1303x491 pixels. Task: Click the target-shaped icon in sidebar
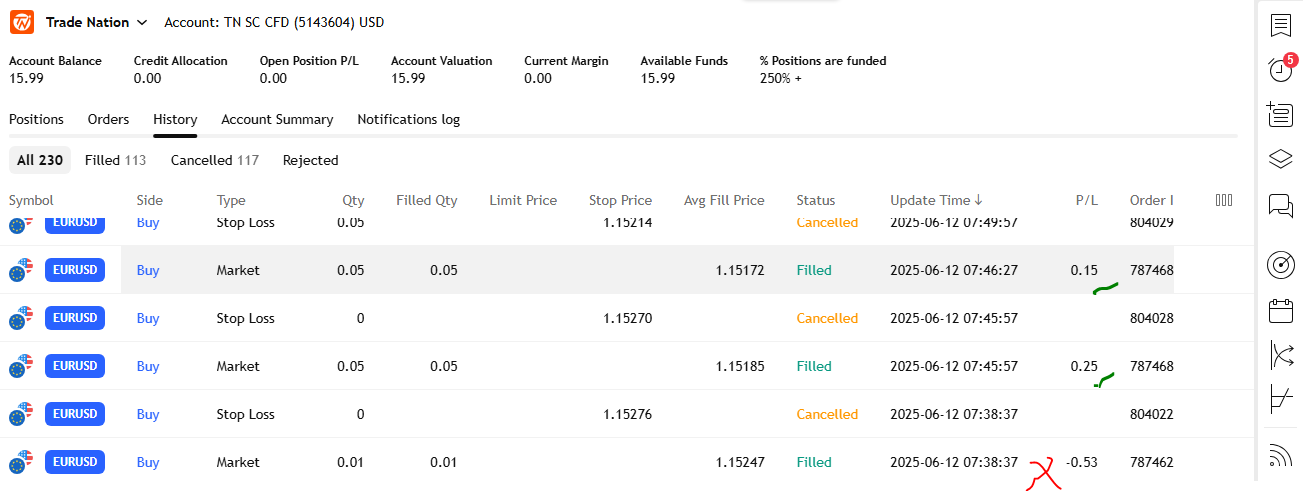point(1280,264)
